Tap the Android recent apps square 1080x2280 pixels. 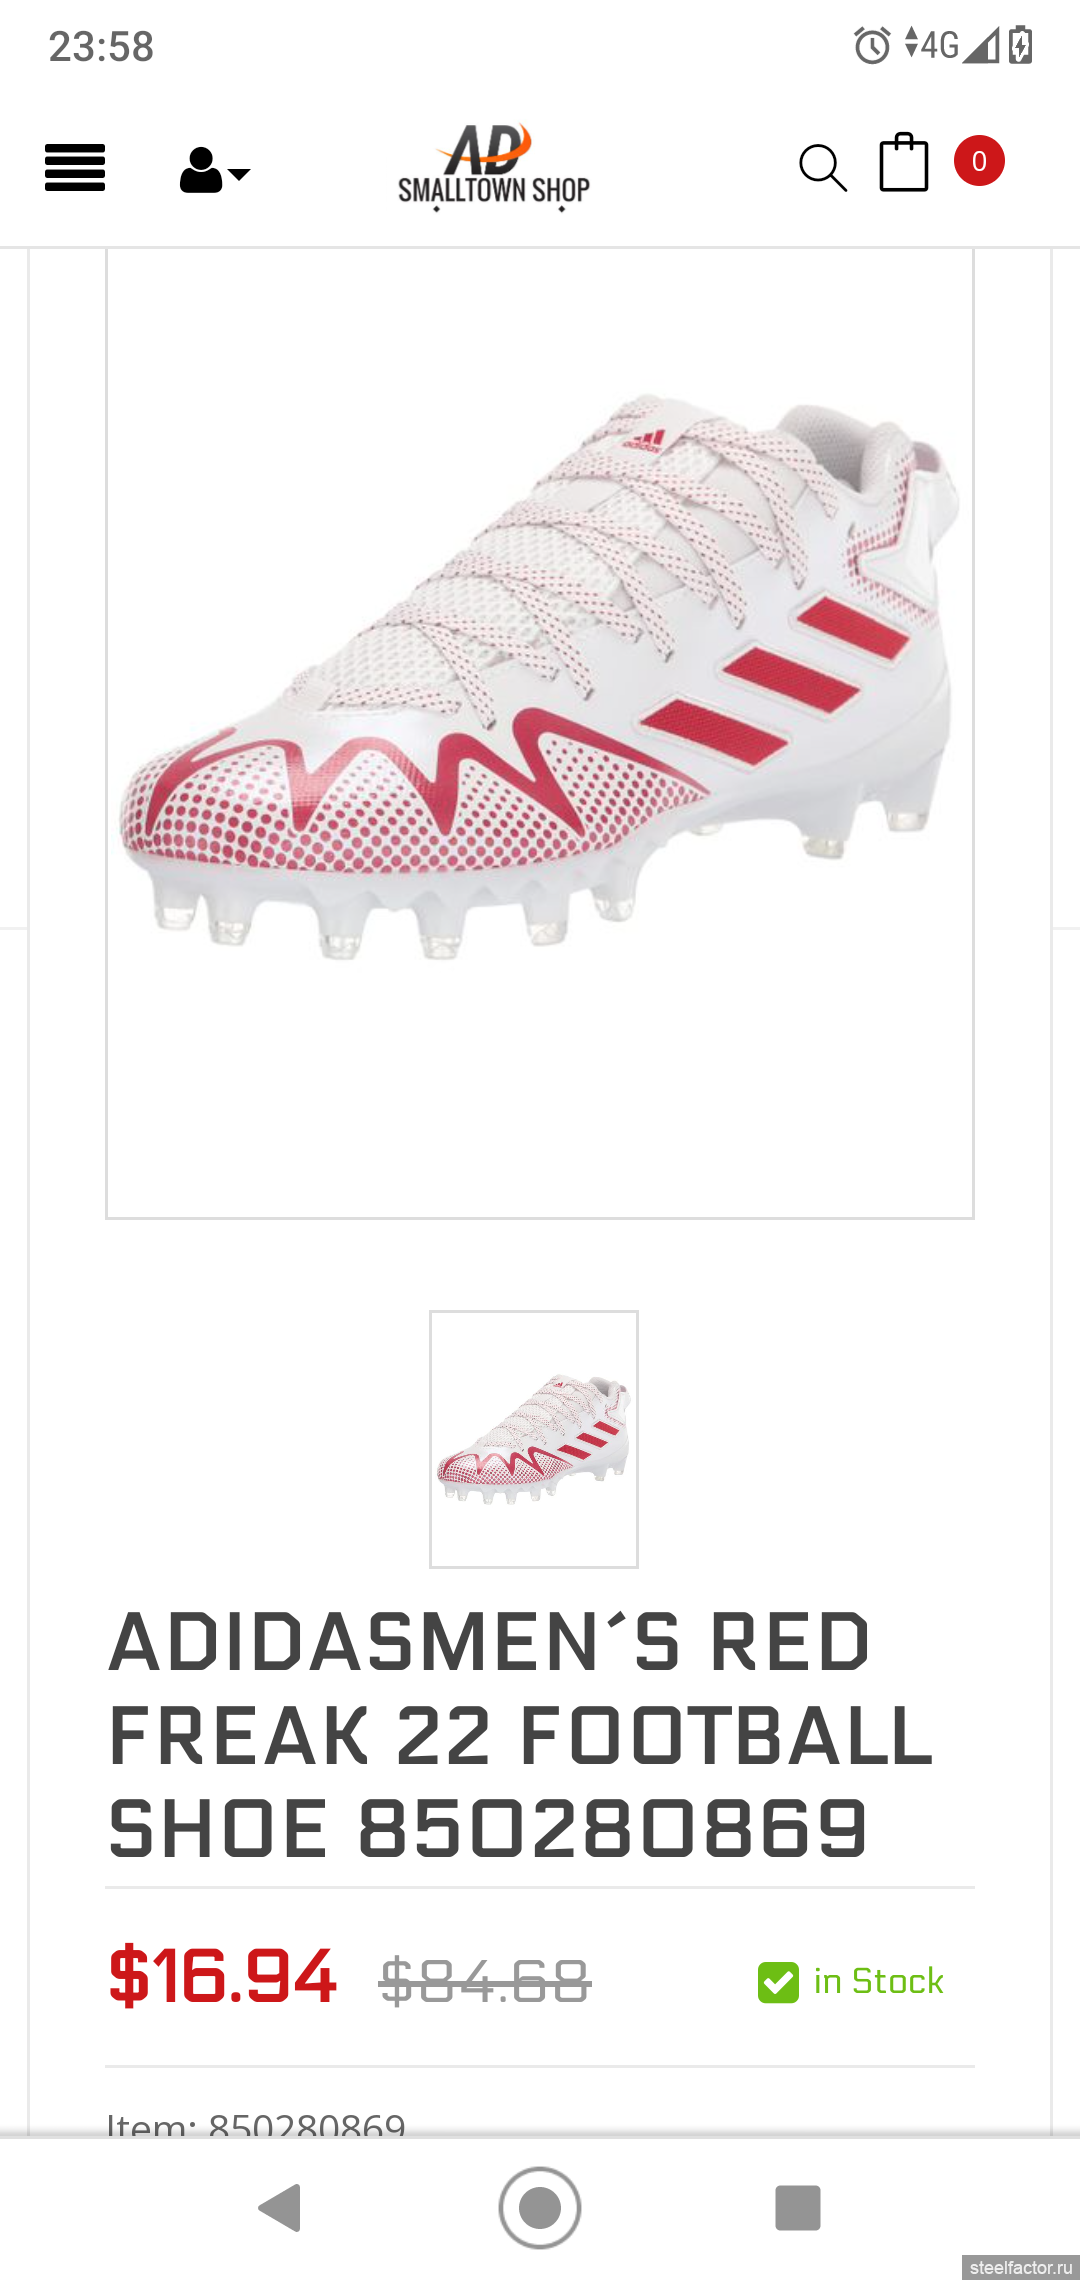[x=798, y=2207]
